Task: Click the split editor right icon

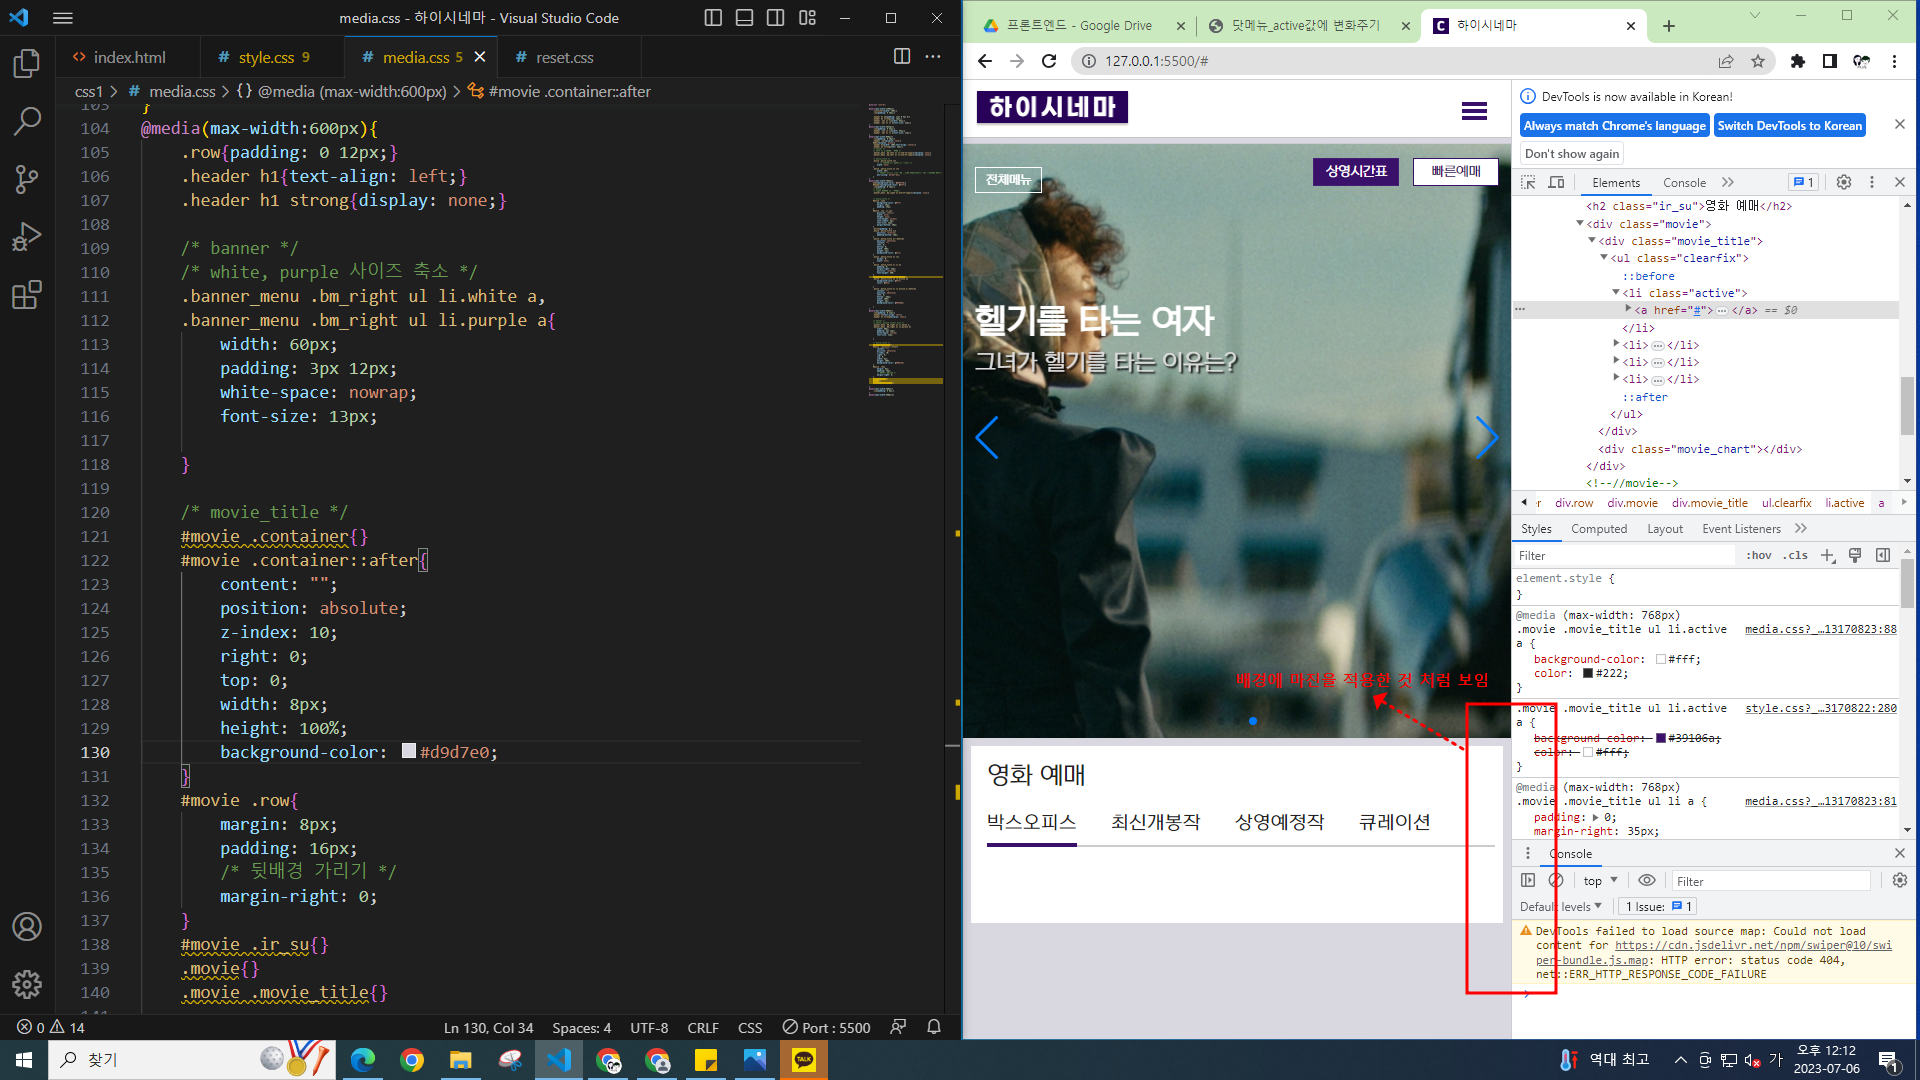Action: pos(901,57)
